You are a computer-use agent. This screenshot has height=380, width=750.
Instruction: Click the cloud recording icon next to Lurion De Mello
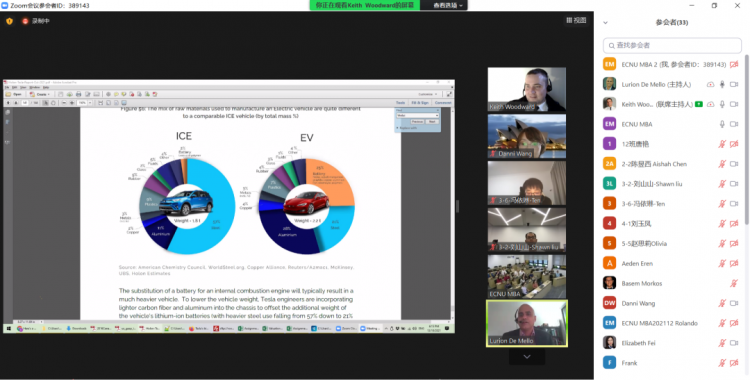coord(710,84)
